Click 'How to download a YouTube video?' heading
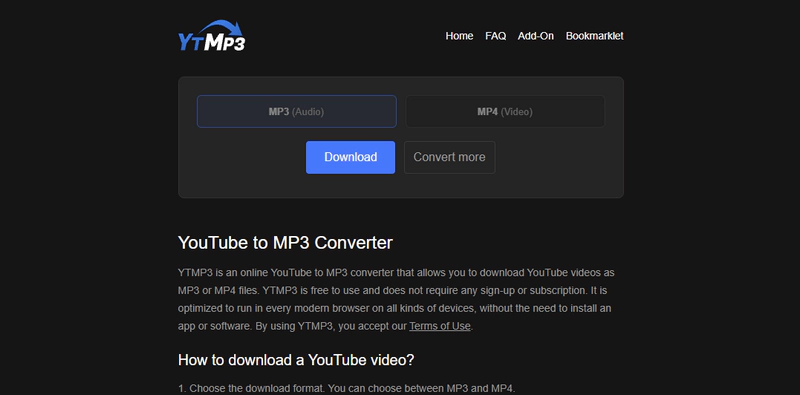 coord(296,360)
